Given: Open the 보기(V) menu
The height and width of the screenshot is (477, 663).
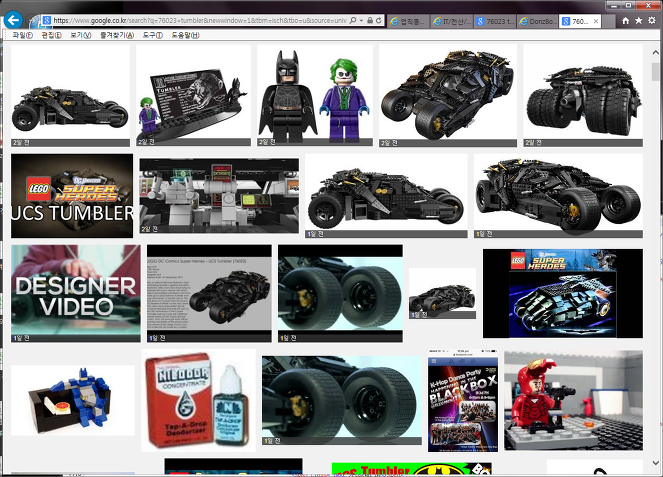Looking at the screenshot, I should pos(80,35).
